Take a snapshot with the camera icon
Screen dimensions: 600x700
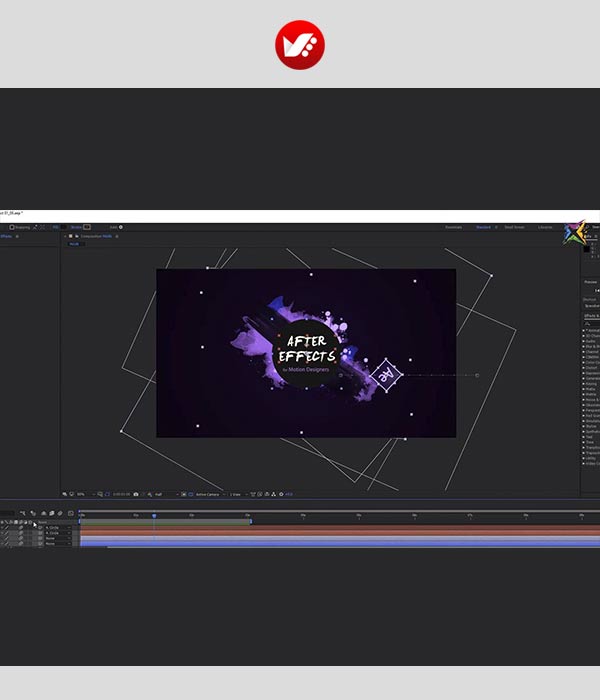point(136,494)
